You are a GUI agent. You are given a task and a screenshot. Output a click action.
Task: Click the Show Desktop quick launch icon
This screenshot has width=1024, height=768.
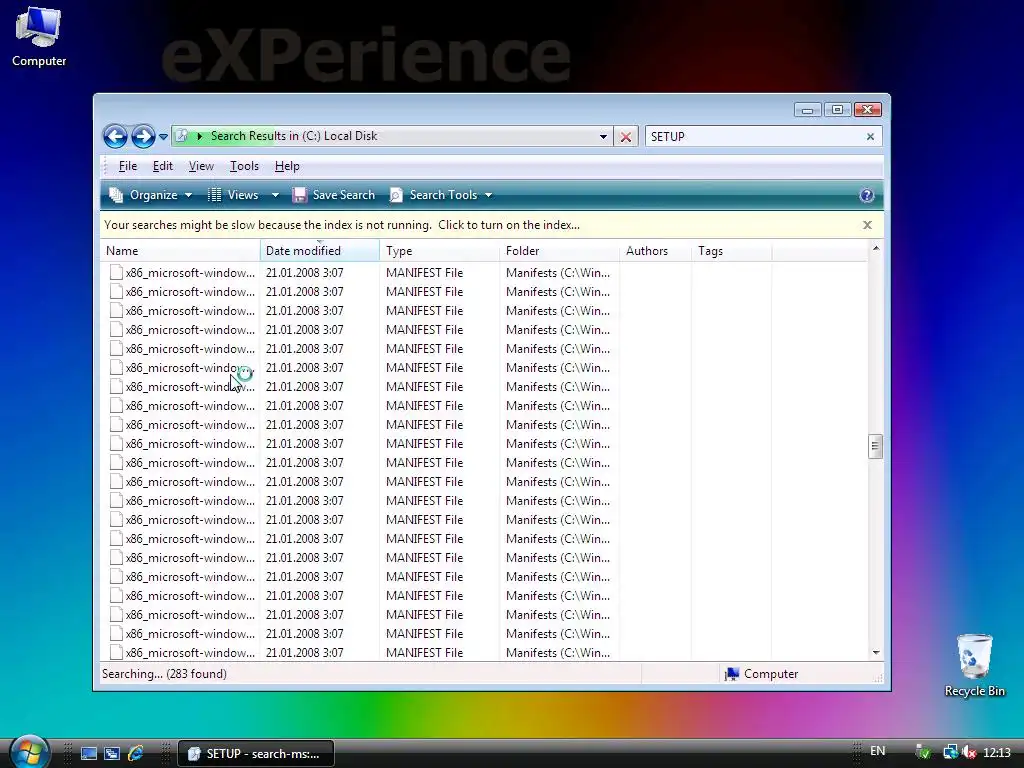click(x=89, y=754)
